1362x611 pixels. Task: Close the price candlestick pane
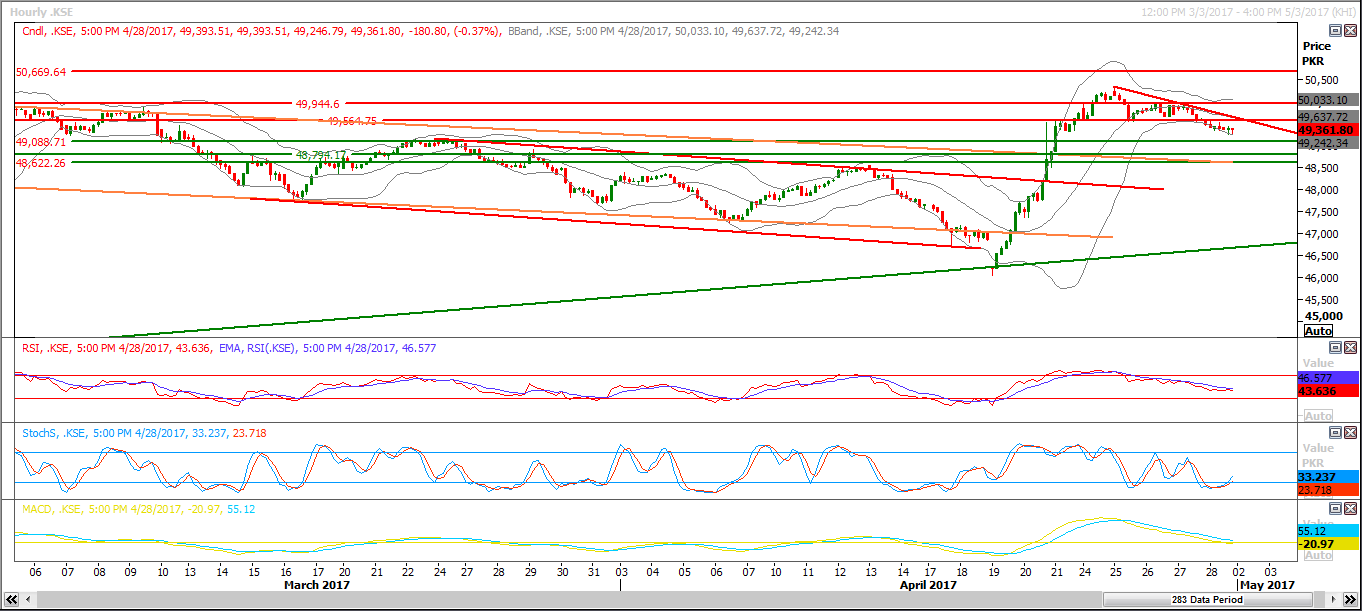[x=1350, y=31]
